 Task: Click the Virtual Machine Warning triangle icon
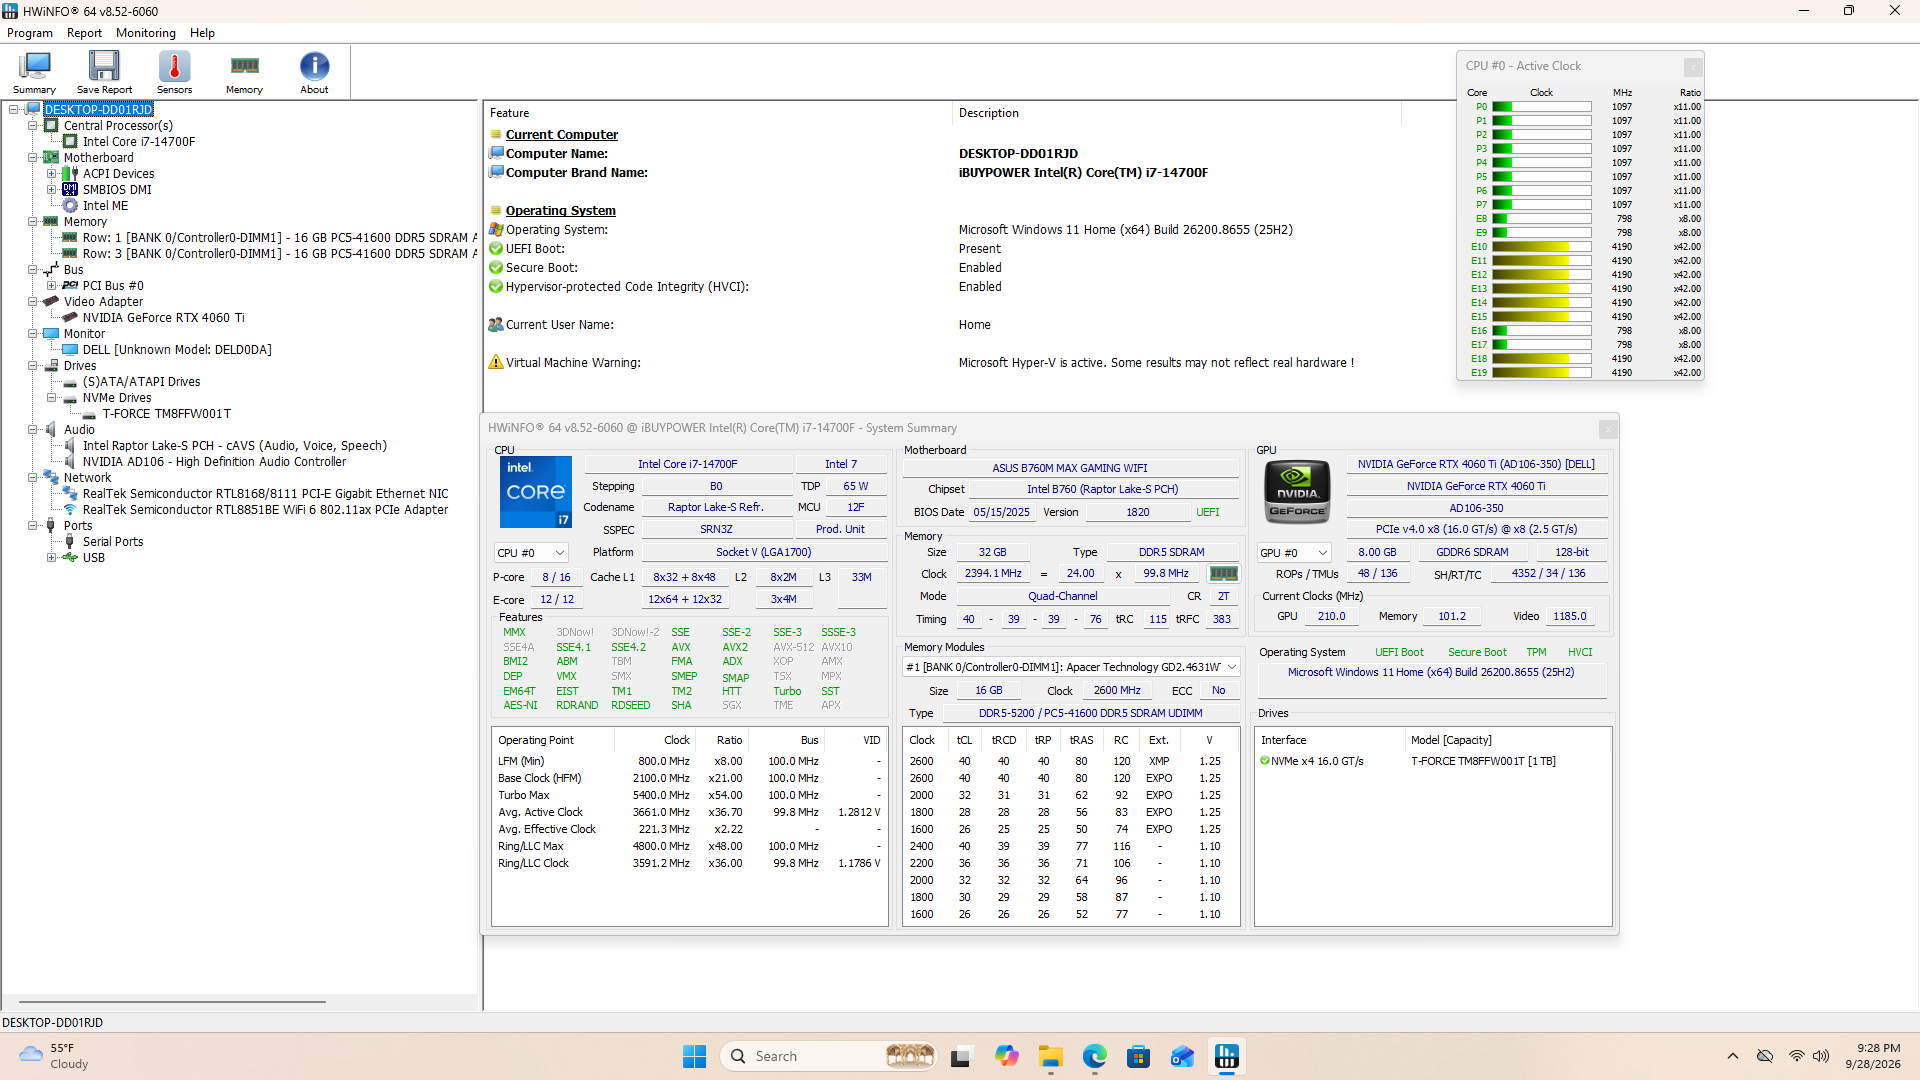(x=495, y=362)
